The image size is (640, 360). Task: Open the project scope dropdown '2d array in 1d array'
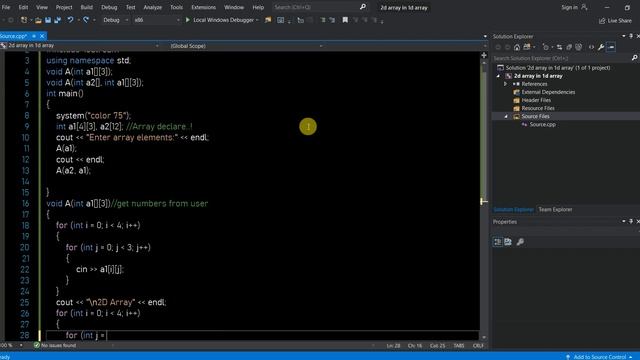[x=80, y=46]
